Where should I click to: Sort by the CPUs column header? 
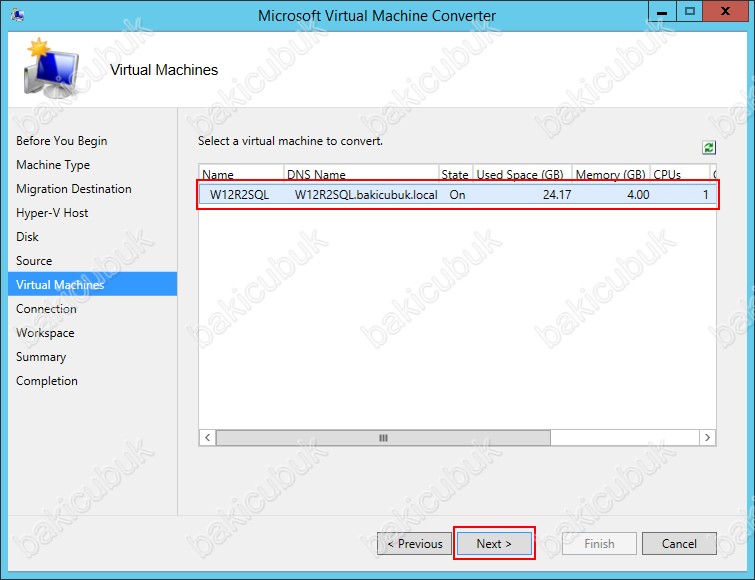(680, 174)
